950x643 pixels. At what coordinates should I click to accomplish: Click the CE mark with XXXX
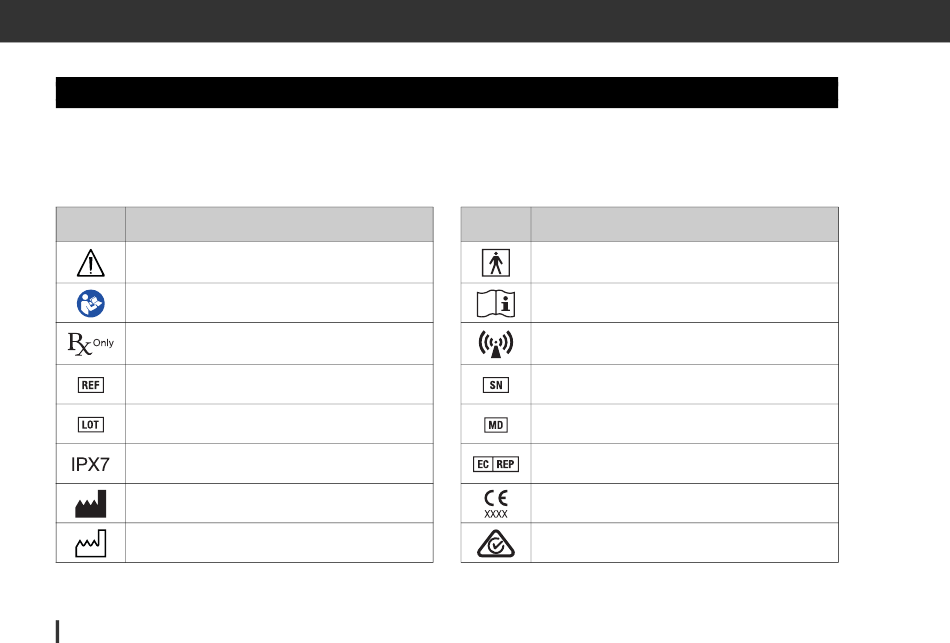pos(496,504)
